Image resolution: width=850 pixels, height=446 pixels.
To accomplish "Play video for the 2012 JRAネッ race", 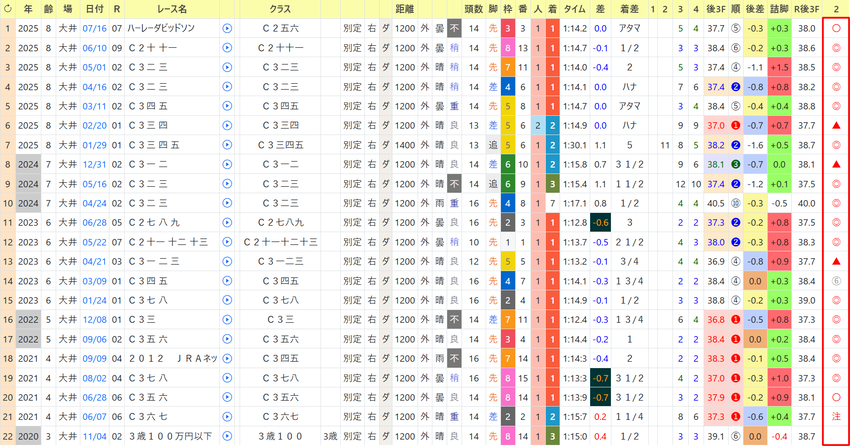I will 227,358.
